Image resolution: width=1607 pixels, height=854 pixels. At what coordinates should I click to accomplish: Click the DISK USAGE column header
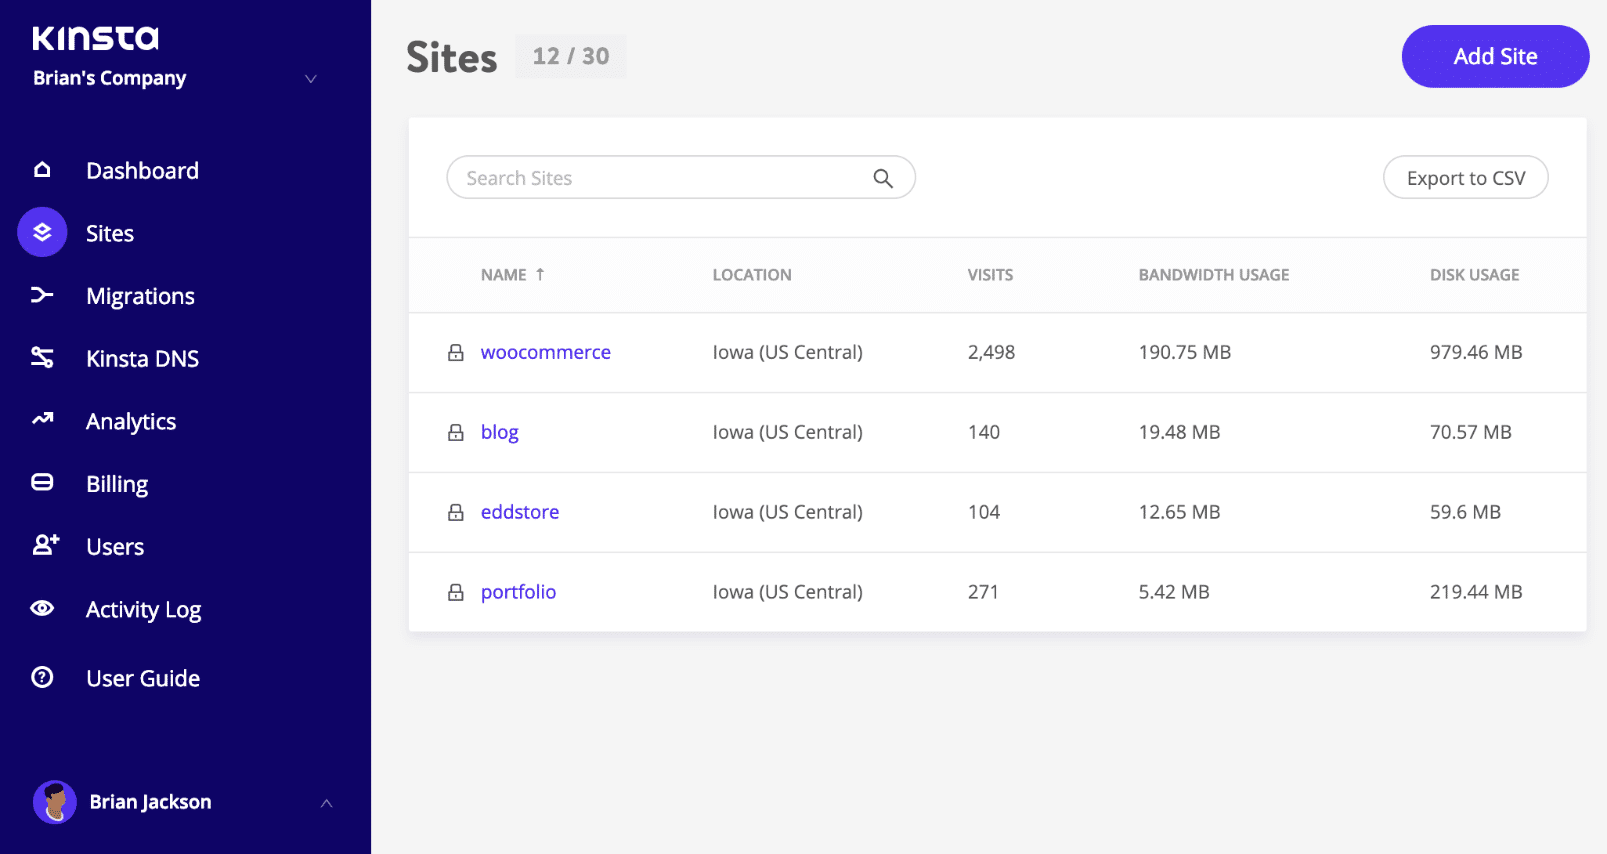[1474, 275]
